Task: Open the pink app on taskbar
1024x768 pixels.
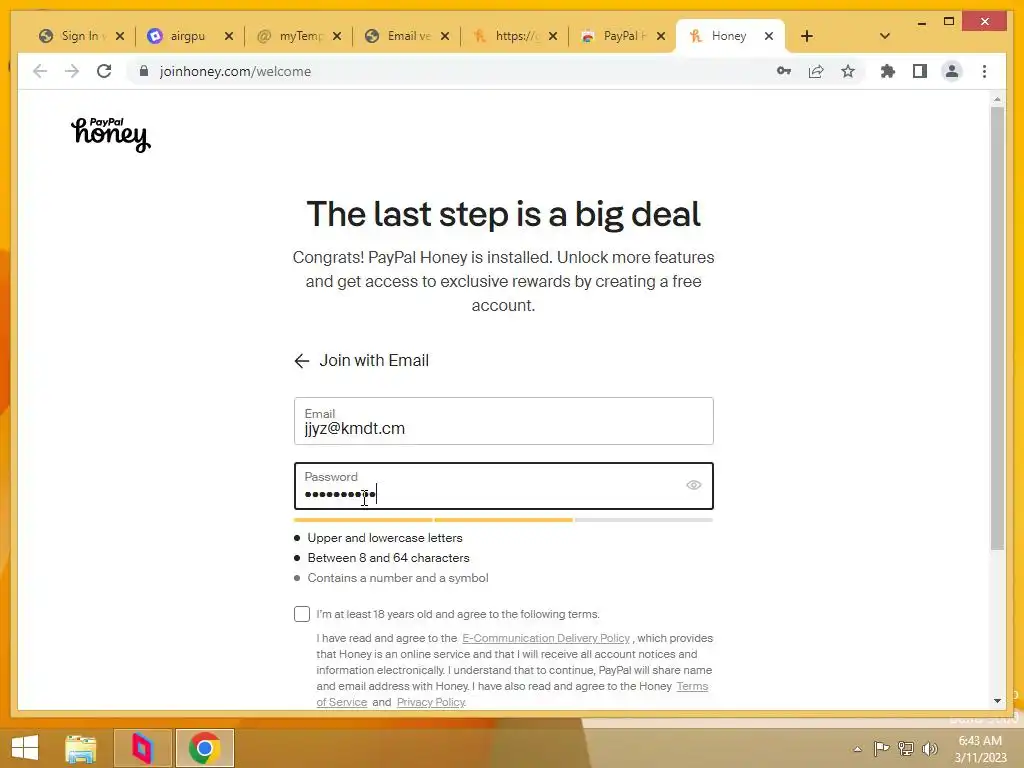Action: tap(142, 748)
